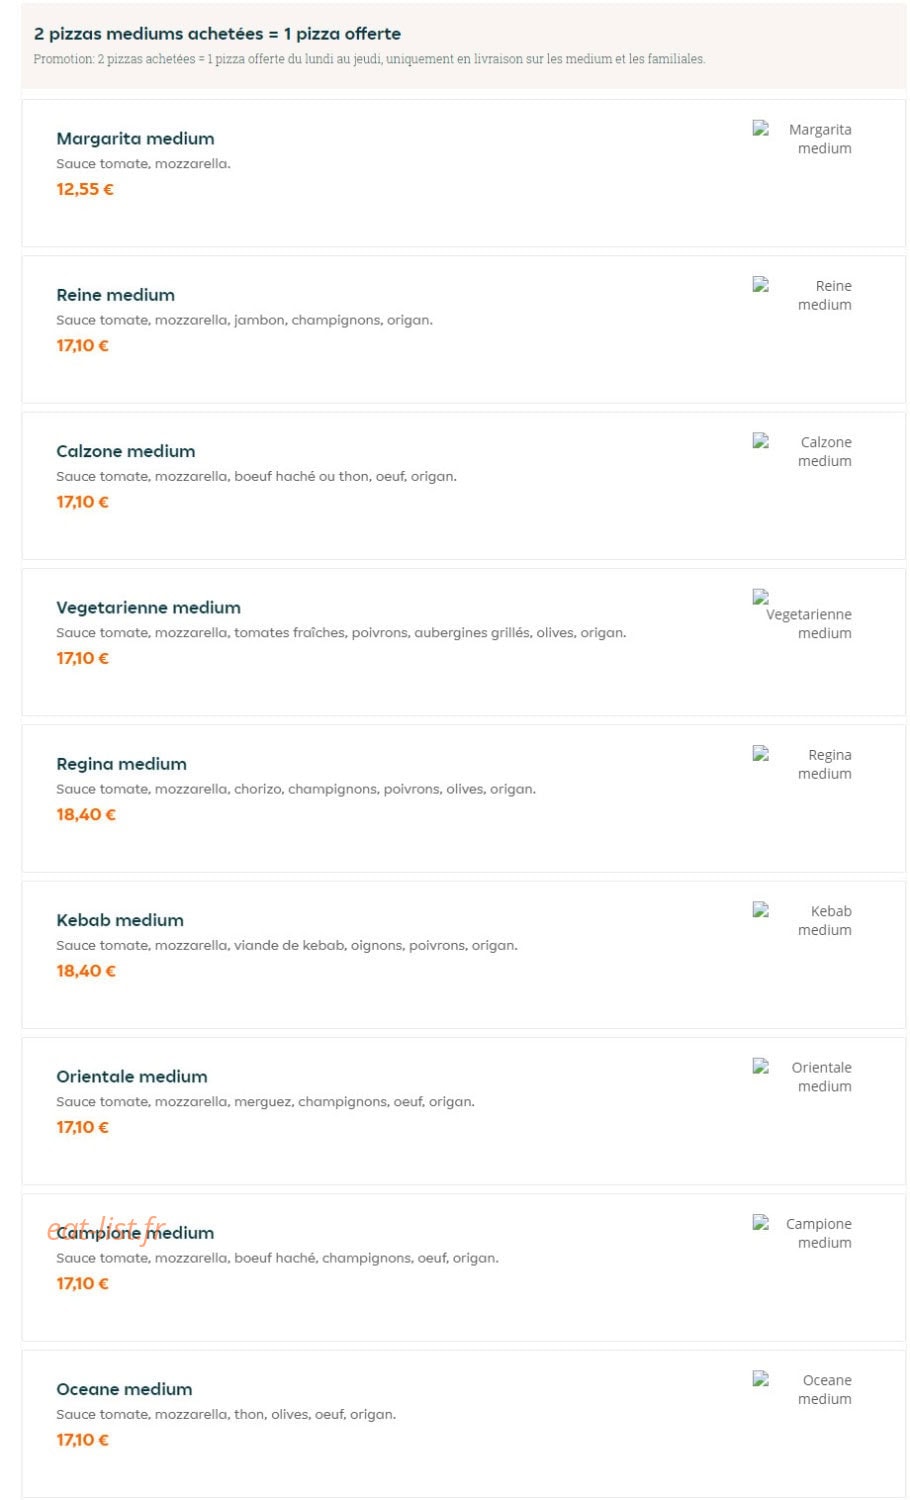Screen dimensions: 910x1500
Task: Click the Kebab medium broken image icon
Action: point(761,909)
